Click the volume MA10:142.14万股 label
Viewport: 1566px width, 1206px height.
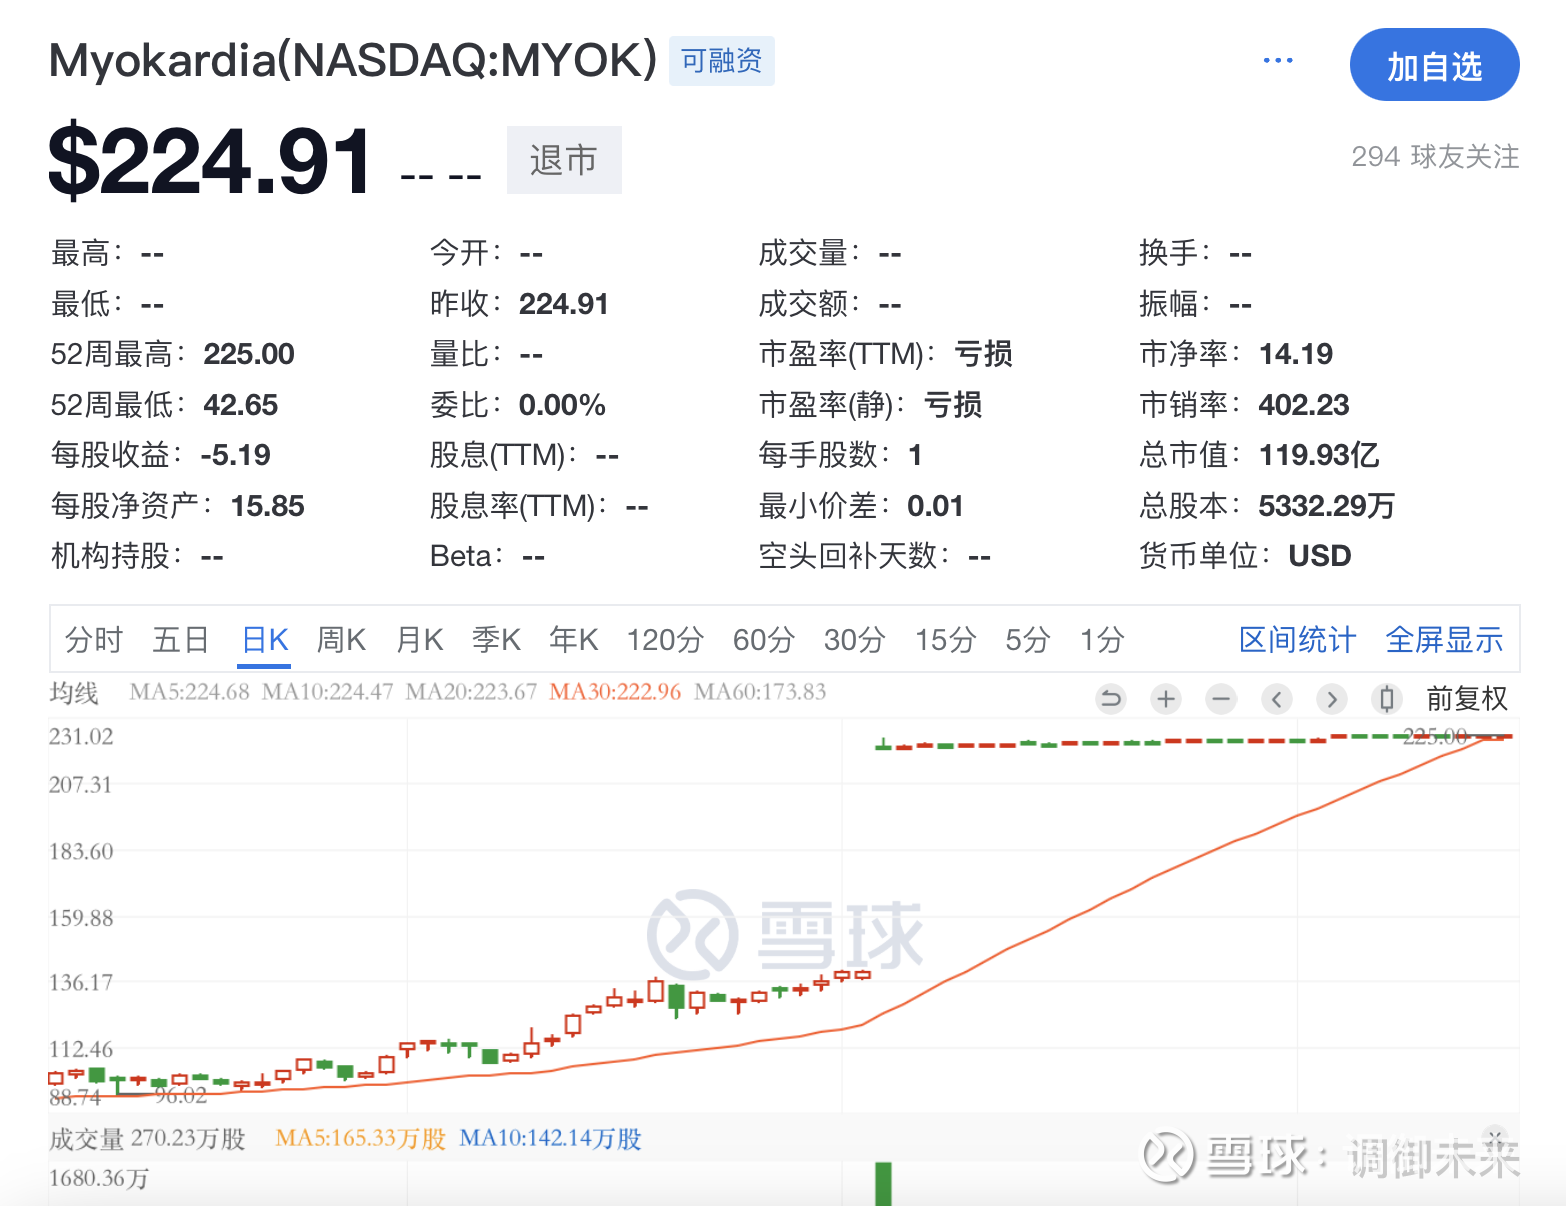(x=551, y=1139)
